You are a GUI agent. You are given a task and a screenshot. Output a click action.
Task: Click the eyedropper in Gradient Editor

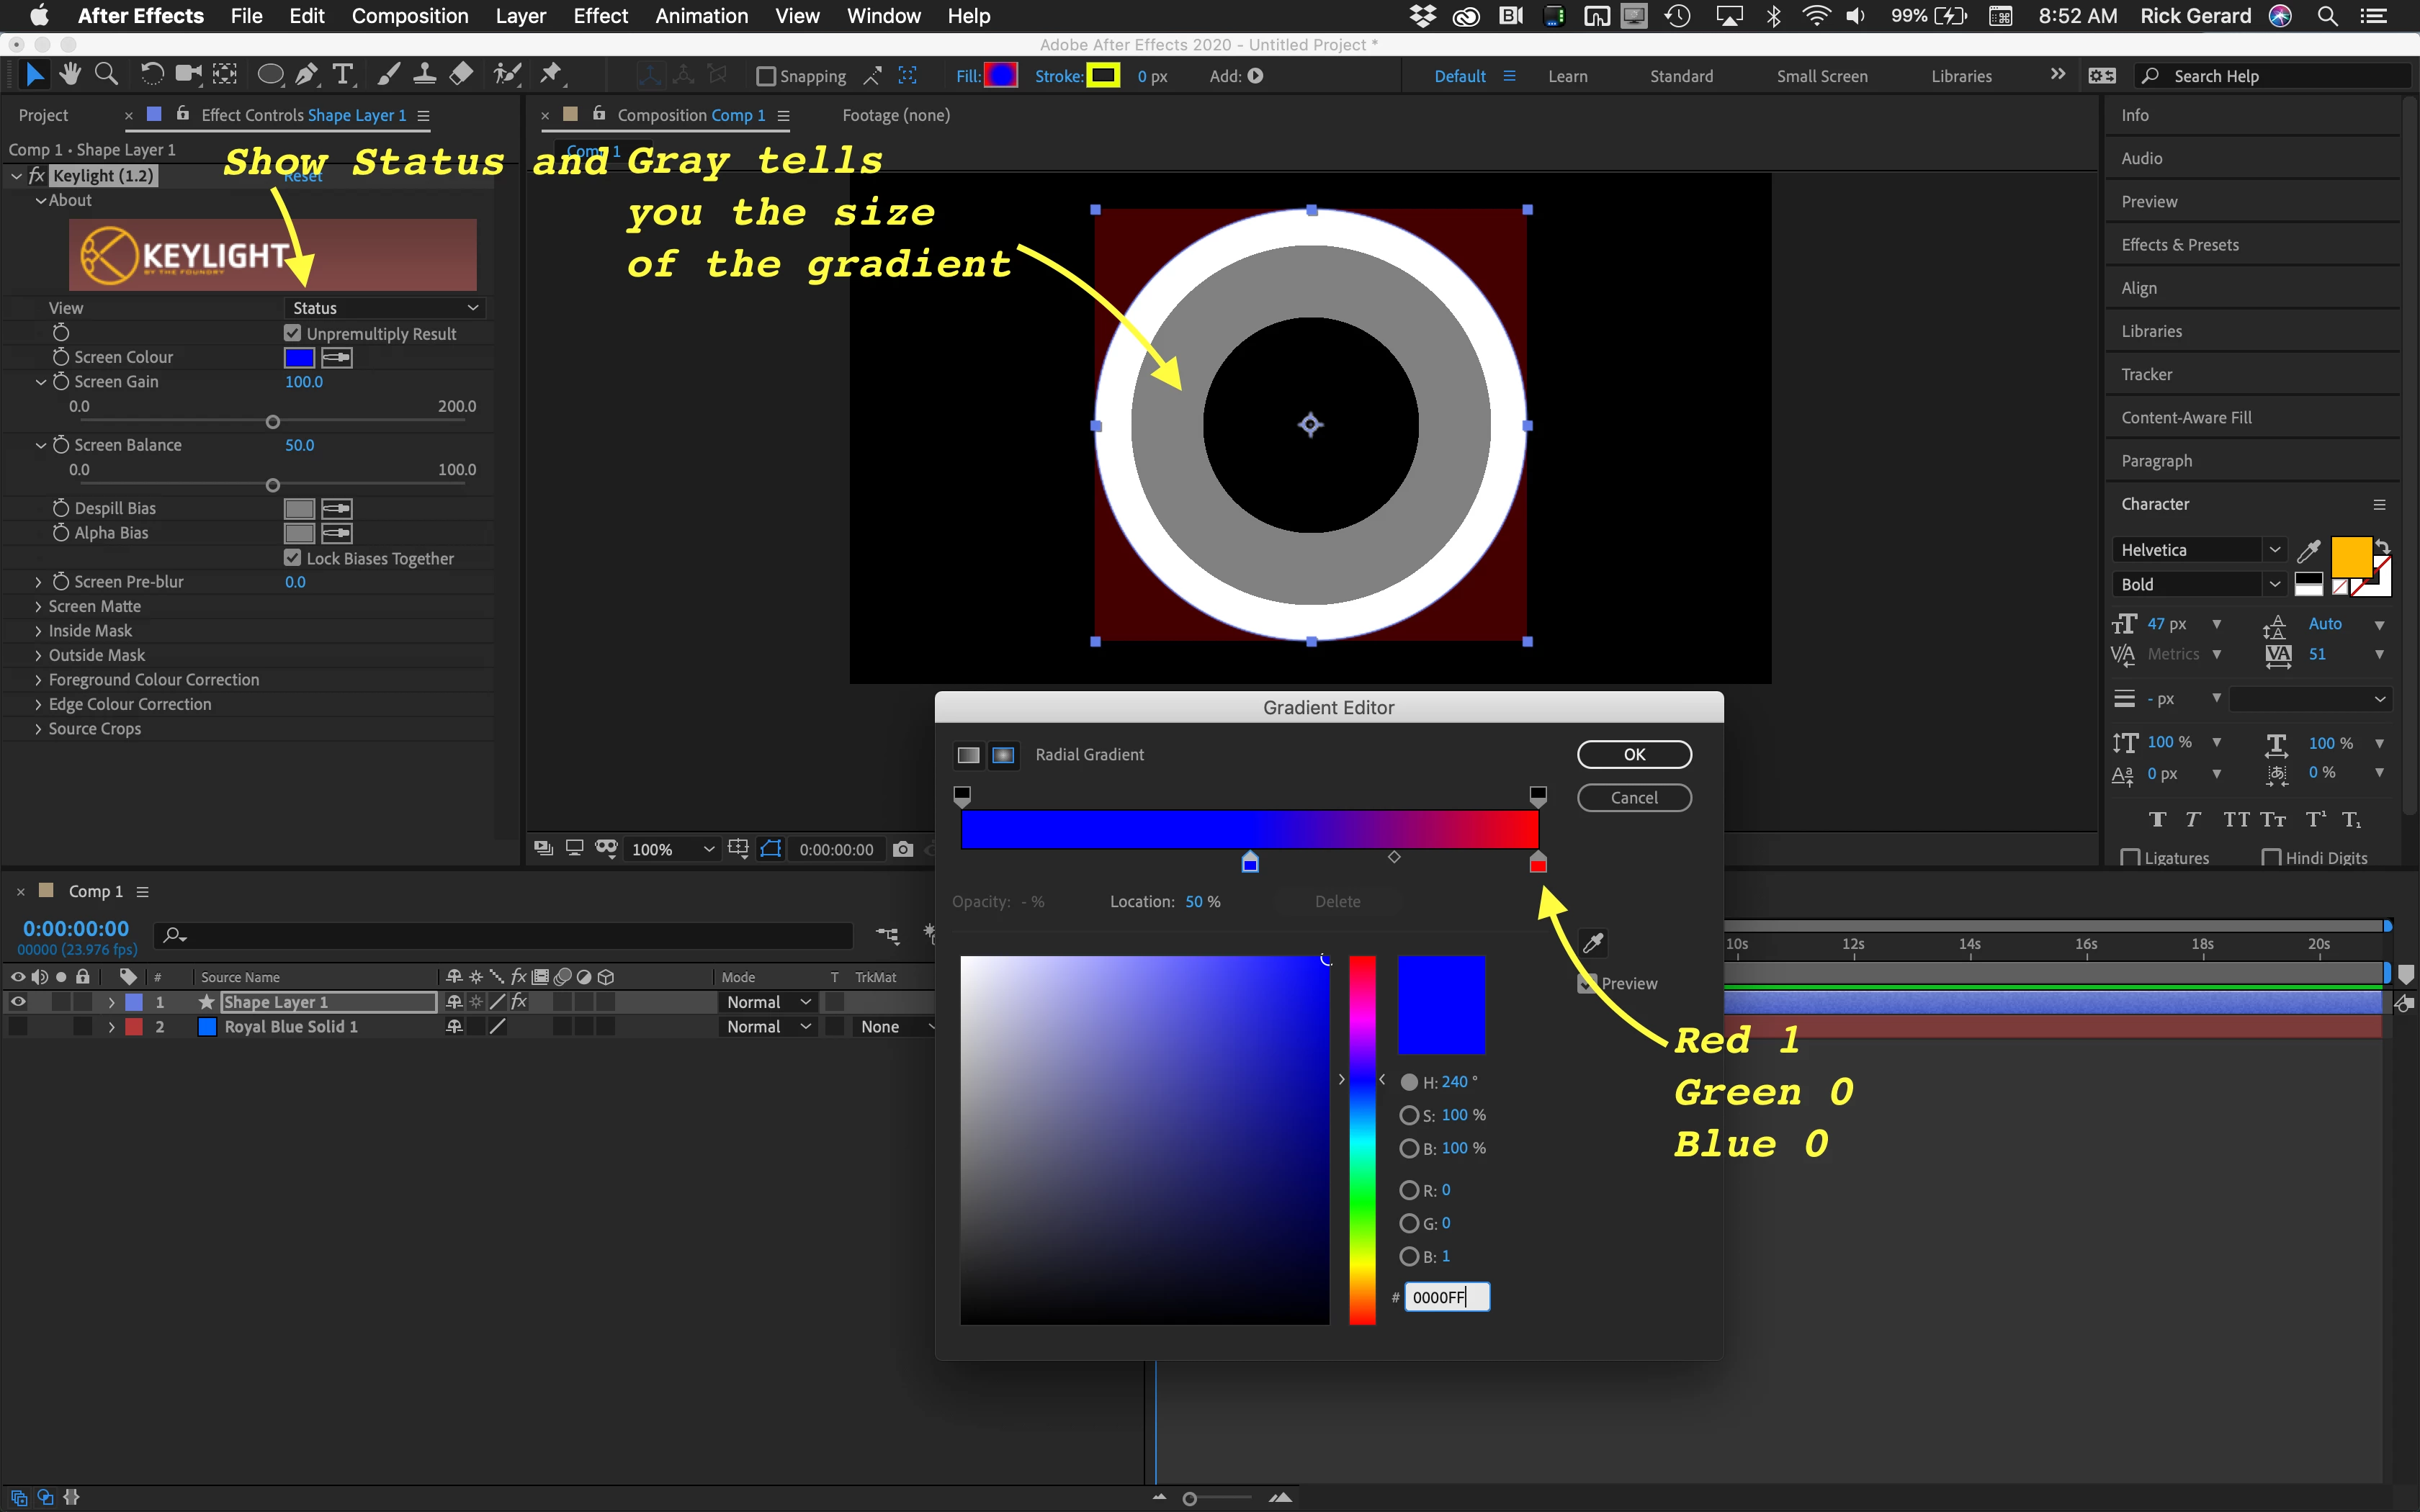tap(1593, 942)
